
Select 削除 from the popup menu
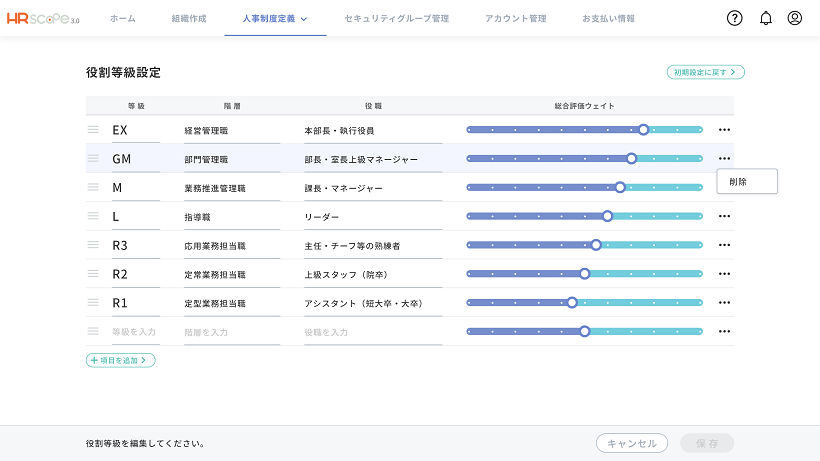coord(747,181)
